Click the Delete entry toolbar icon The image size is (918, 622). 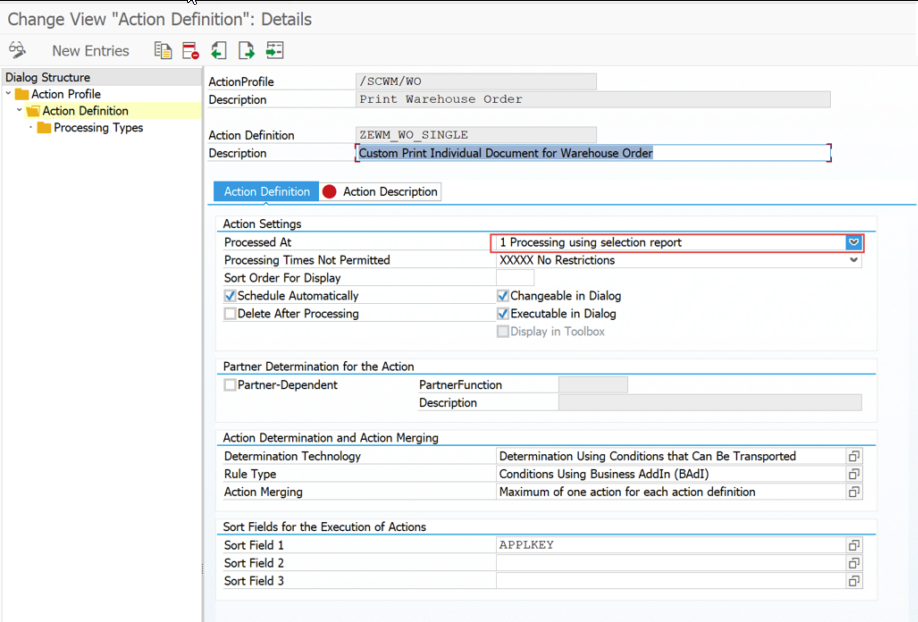click(x=190, y=50)
